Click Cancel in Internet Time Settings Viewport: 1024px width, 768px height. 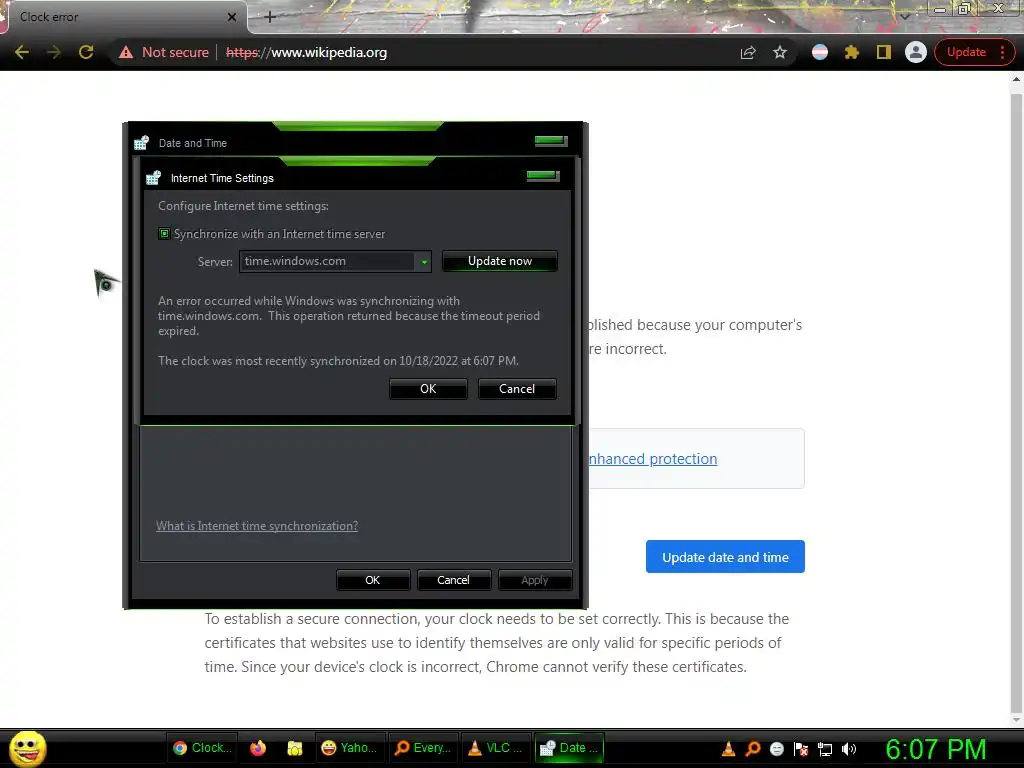coord(517,389)
